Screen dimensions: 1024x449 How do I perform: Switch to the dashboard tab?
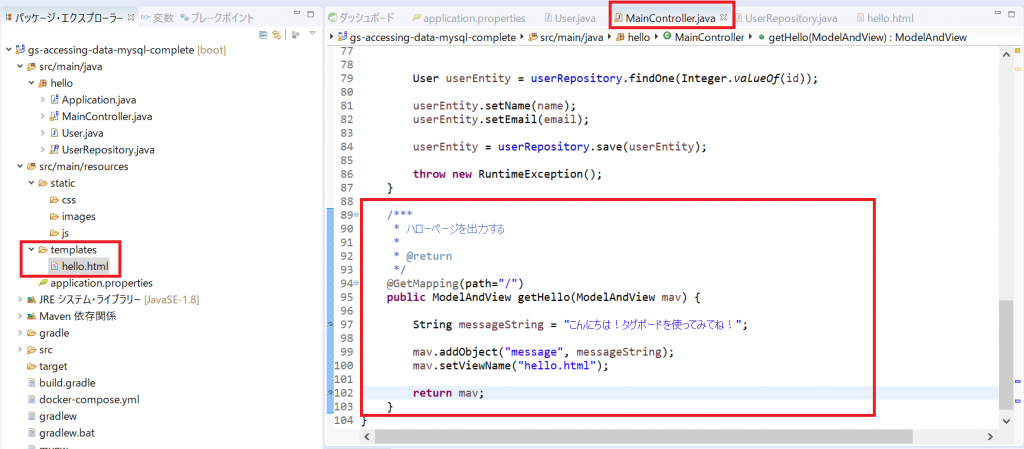point(367,18)
